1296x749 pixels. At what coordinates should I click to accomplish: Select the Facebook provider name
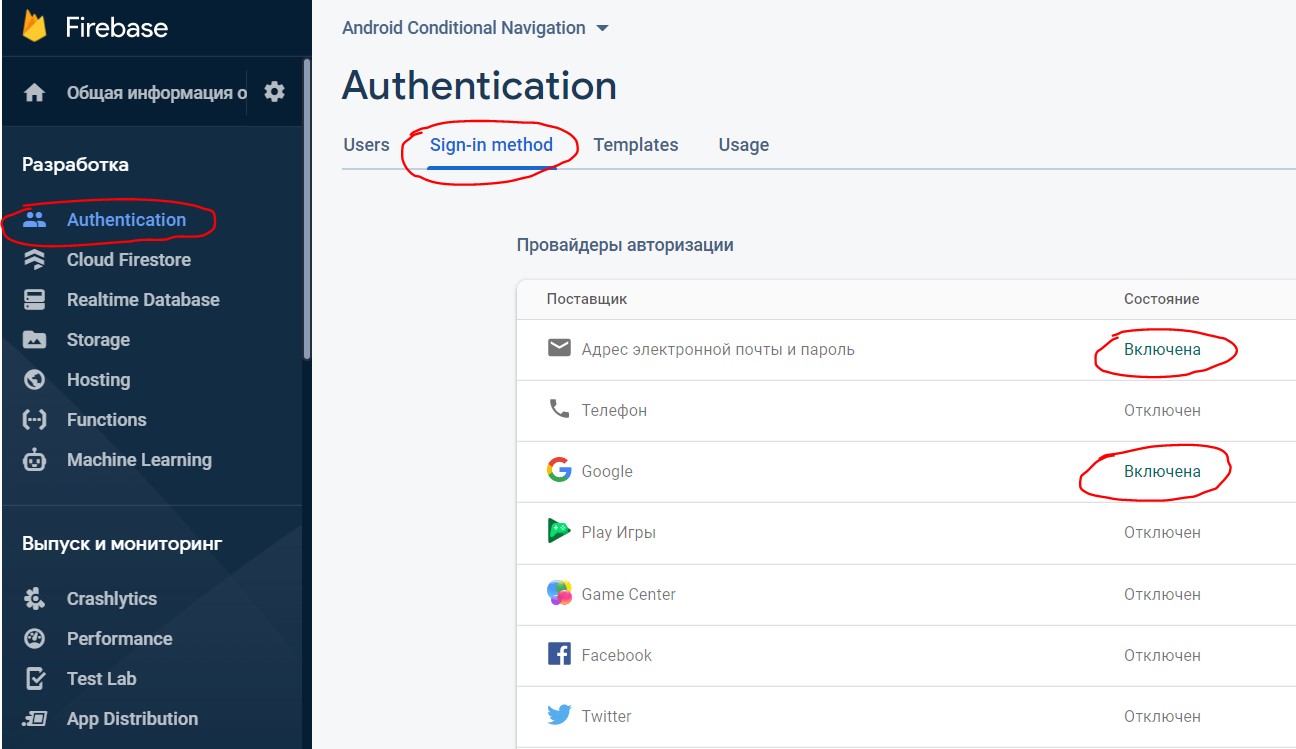click(x=616, y=655)
